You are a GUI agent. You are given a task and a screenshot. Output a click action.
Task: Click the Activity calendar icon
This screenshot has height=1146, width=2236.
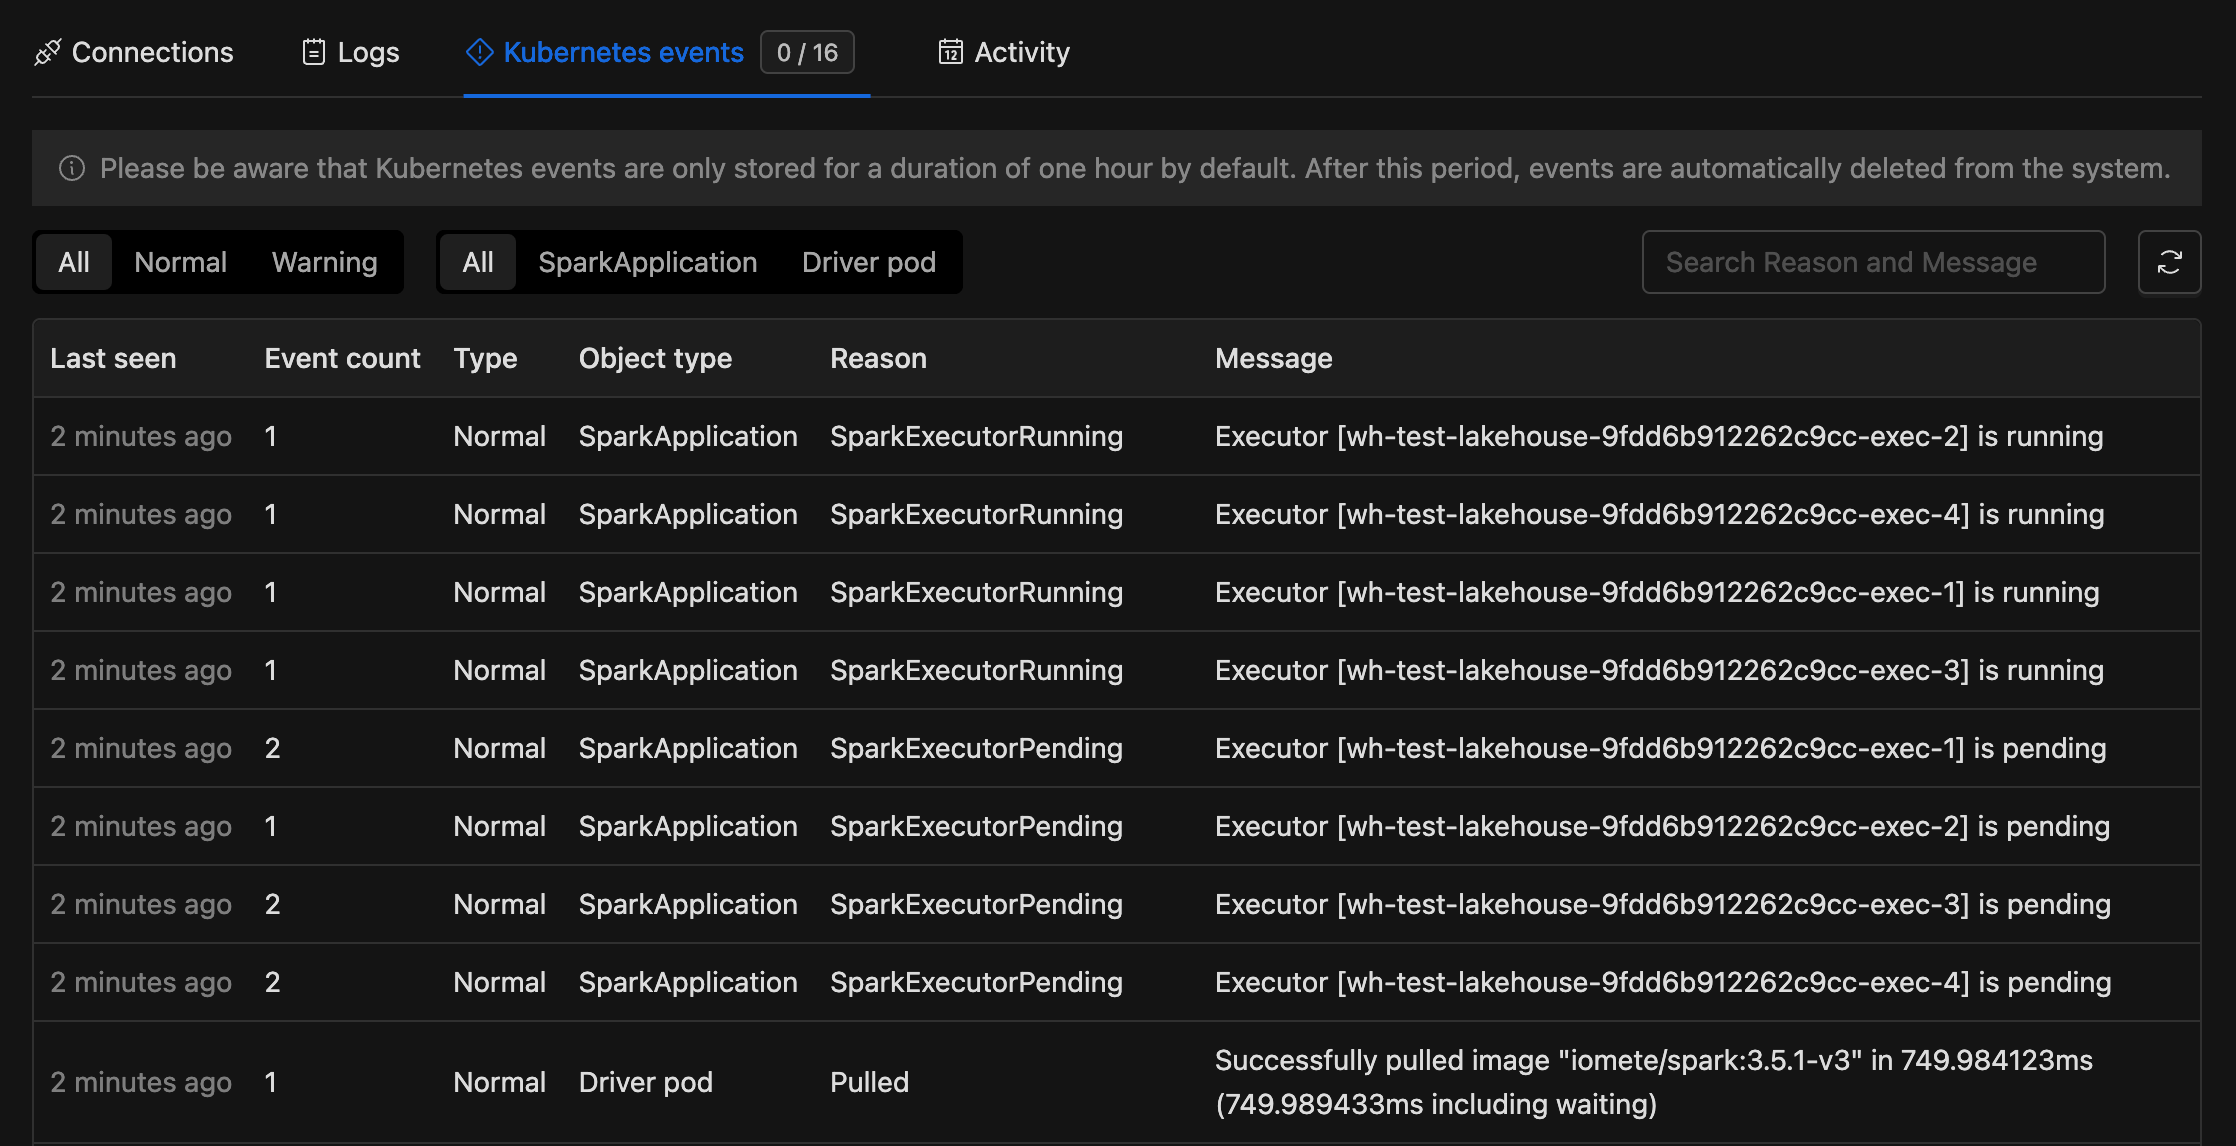(948, 50)
